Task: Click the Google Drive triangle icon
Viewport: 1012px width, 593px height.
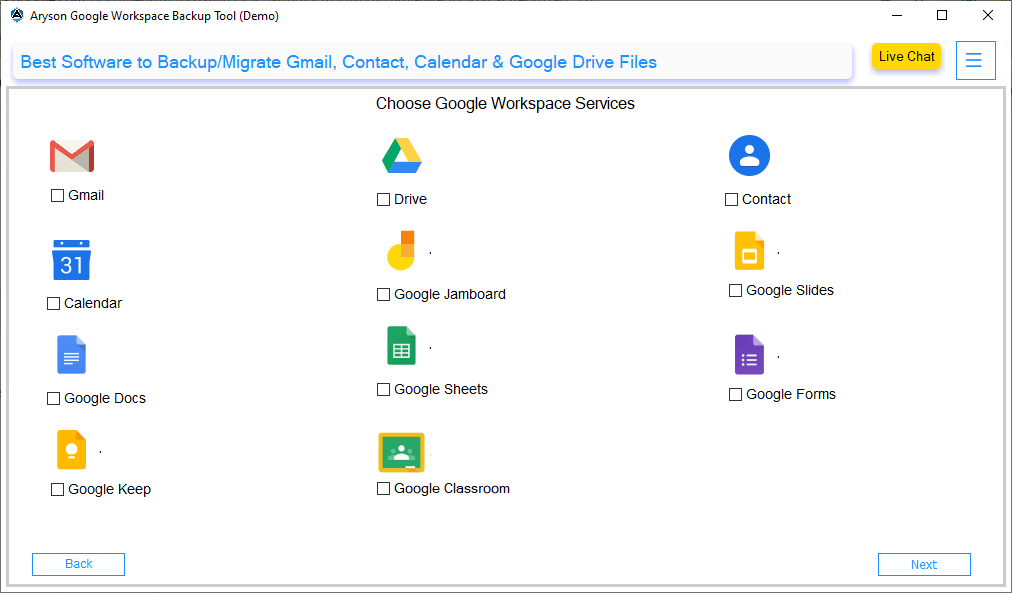Action: coord(401,156)
